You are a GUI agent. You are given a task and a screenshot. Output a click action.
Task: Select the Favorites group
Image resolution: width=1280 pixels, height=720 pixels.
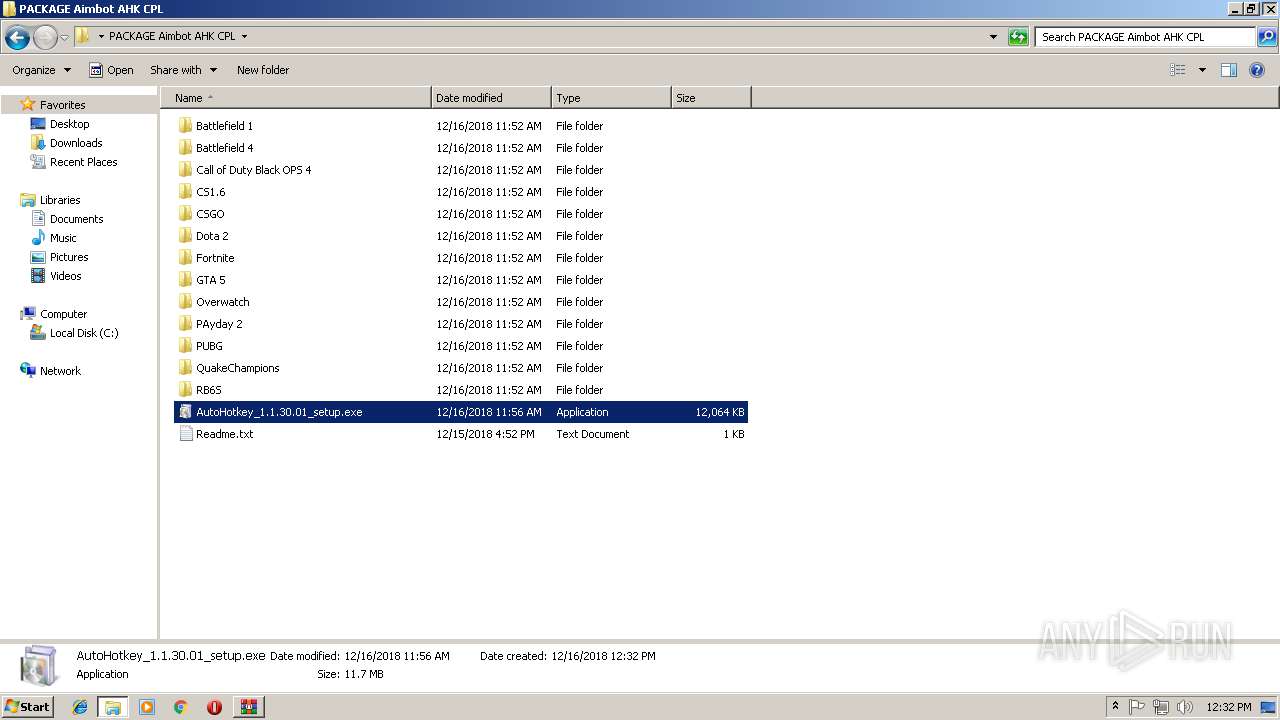pos(62,104)
